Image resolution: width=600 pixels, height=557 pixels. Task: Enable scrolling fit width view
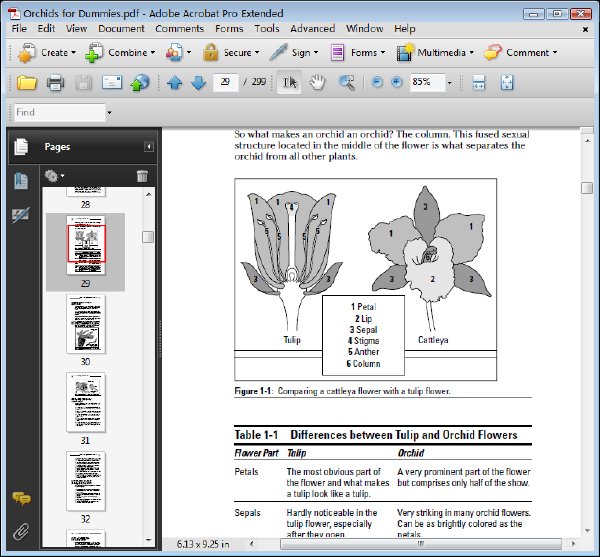[479, 83]
